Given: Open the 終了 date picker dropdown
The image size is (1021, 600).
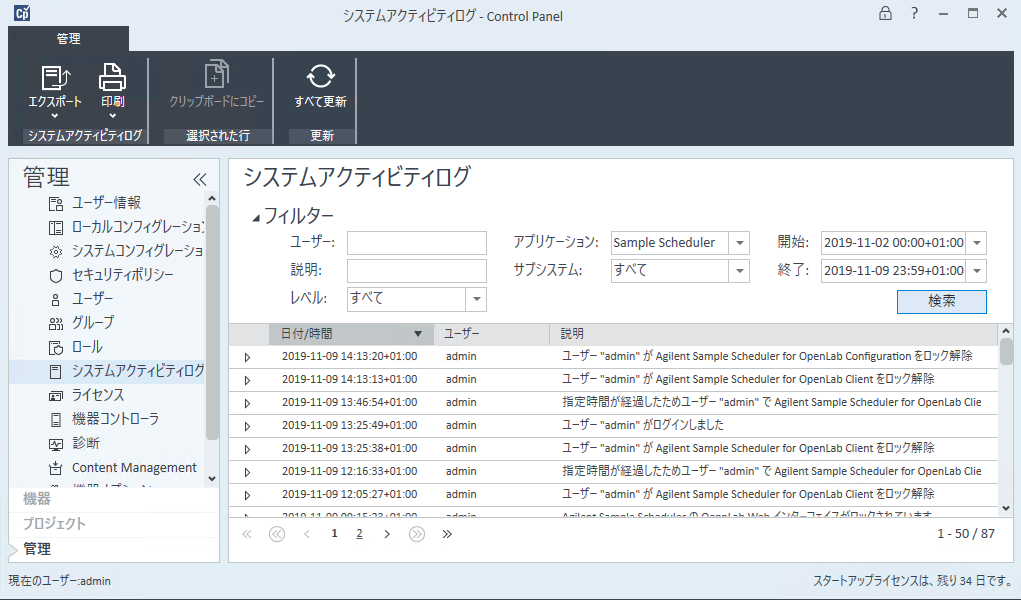Looking at the screenshot, I should 977,271.
